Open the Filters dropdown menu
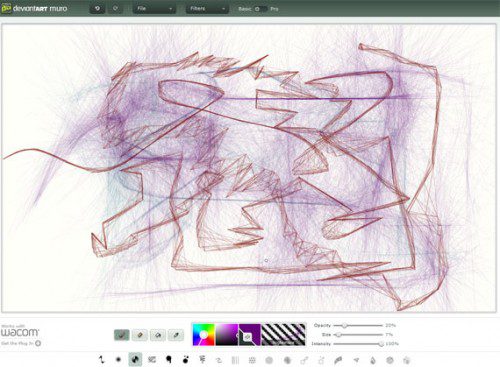The width and height of the screenshot is (500, 367). click(x=207, y=8)
